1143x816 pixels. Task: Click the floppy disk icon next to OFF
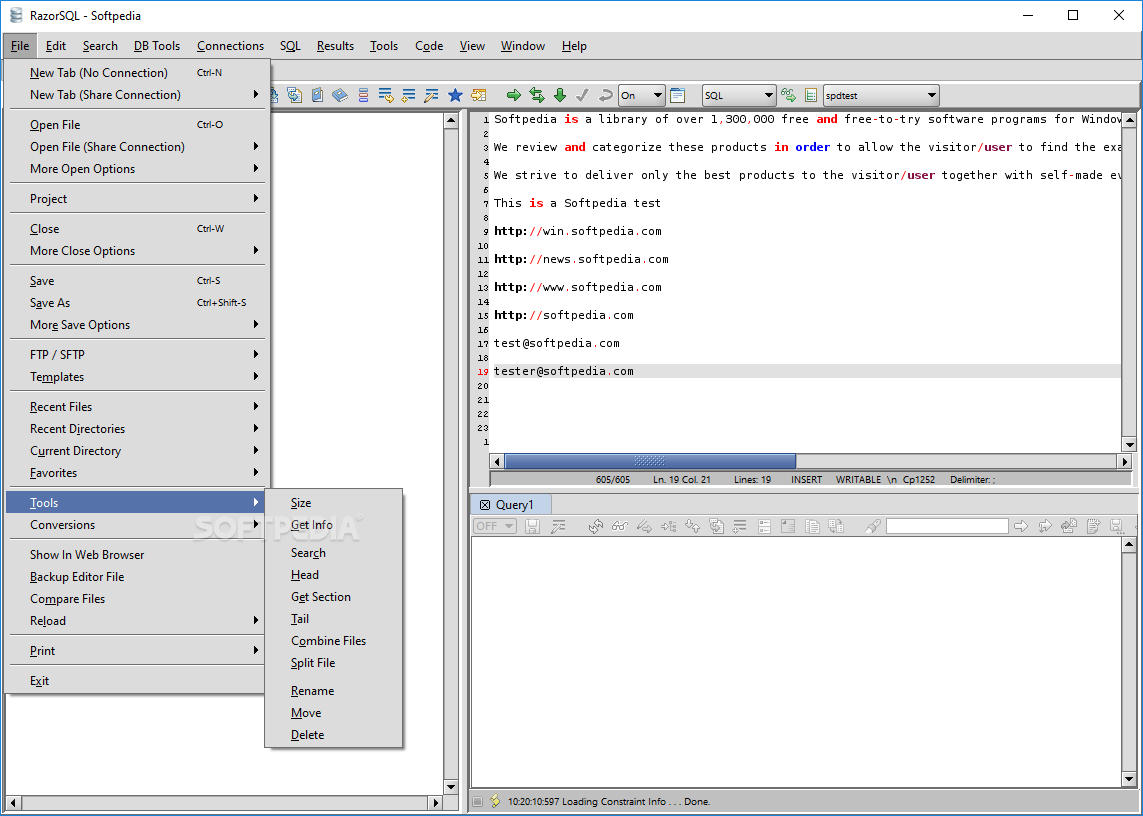[533, 526]
